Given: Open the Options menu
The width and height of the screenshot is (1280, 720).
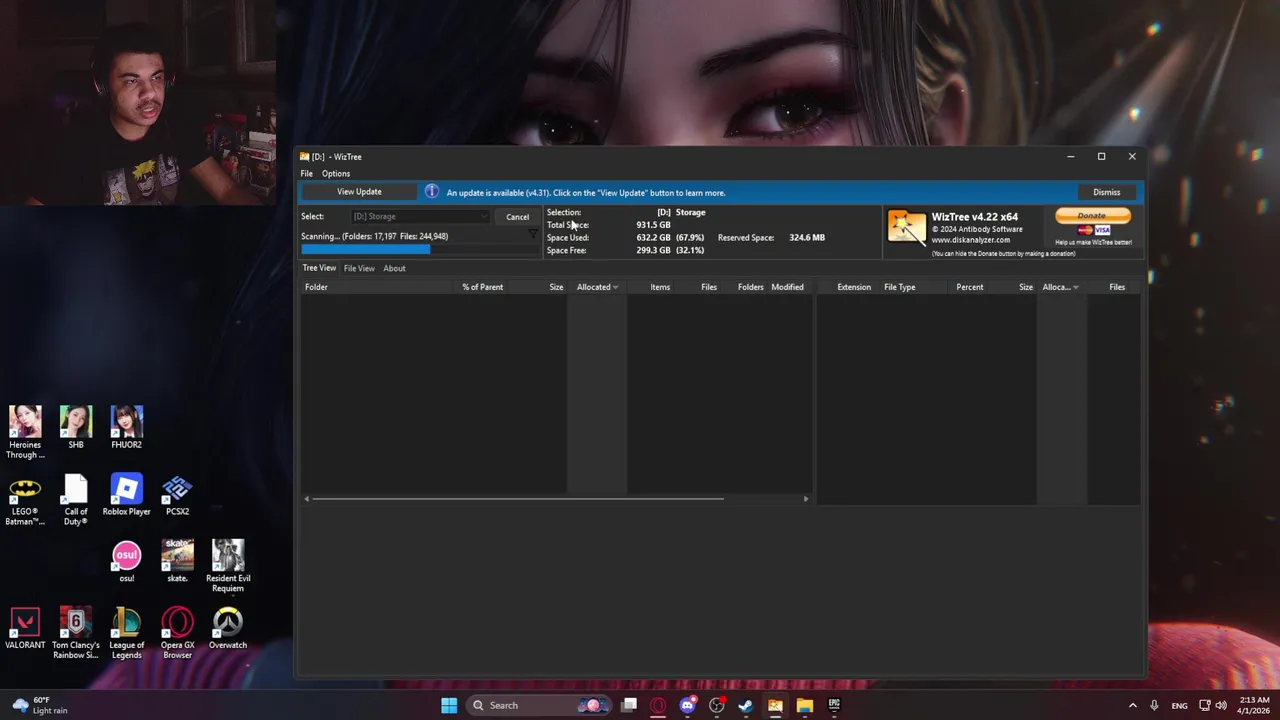Looking at the screenshot, I should coord(336,173).
